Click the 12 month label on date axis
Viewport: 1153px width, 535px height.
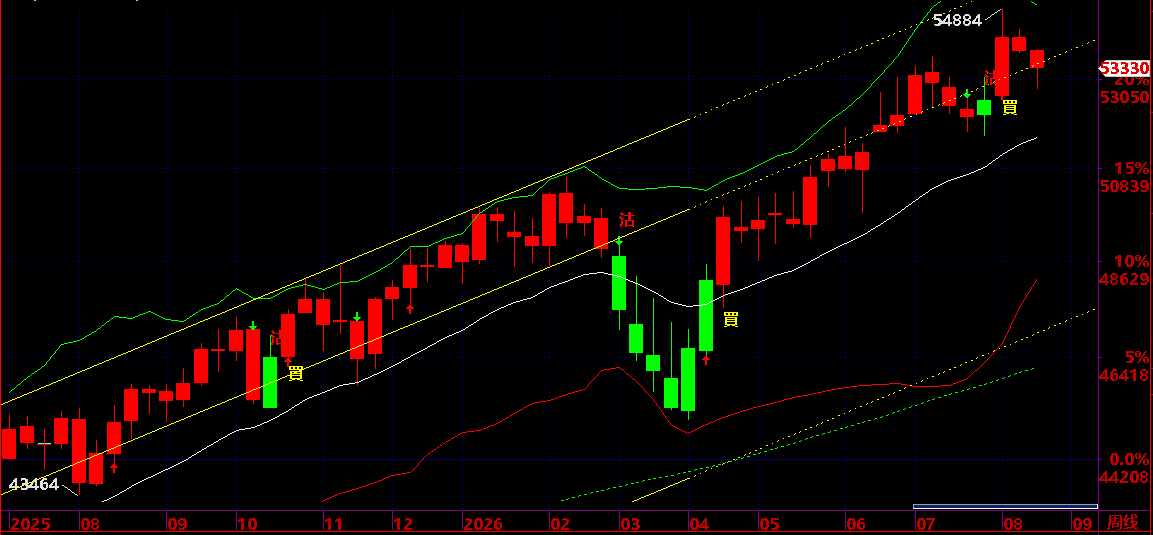pos(404,525)
